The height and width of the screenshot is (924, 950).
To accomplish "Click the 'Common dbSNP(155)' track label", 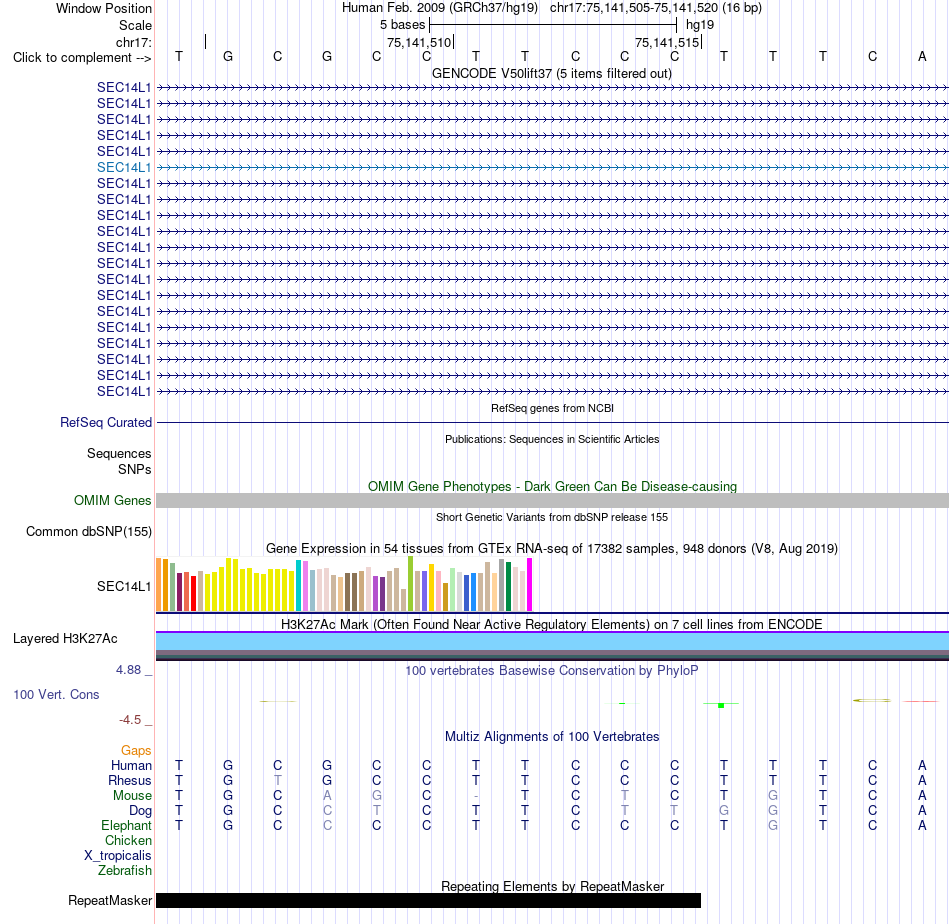I will (x=88, y=531).
